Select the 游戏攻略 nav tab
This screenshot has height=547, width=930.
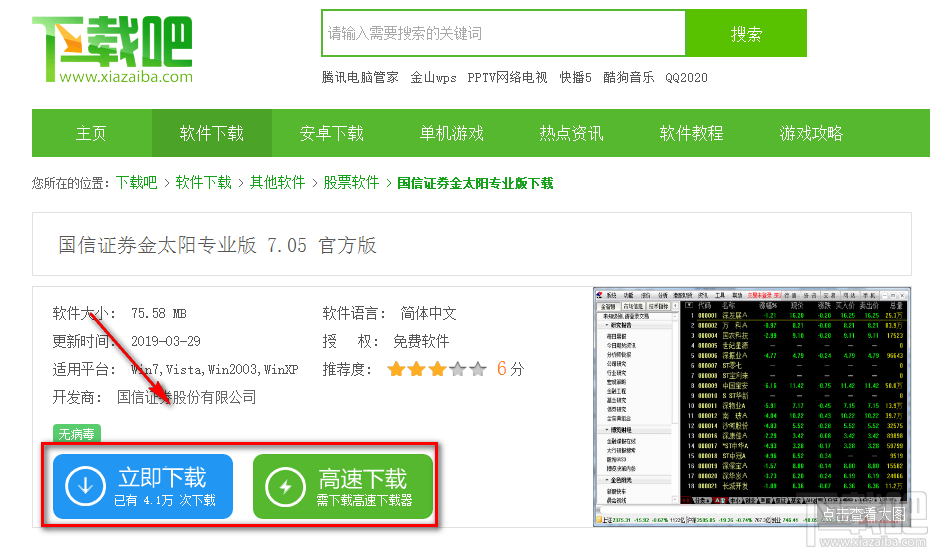click(811, 133)
